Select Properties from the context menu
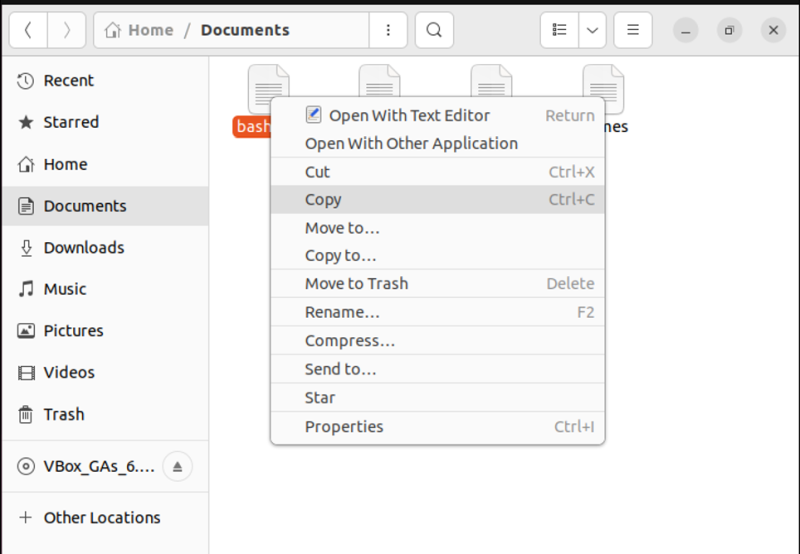Viewport: 800px width, 554px height. (344, 426)
